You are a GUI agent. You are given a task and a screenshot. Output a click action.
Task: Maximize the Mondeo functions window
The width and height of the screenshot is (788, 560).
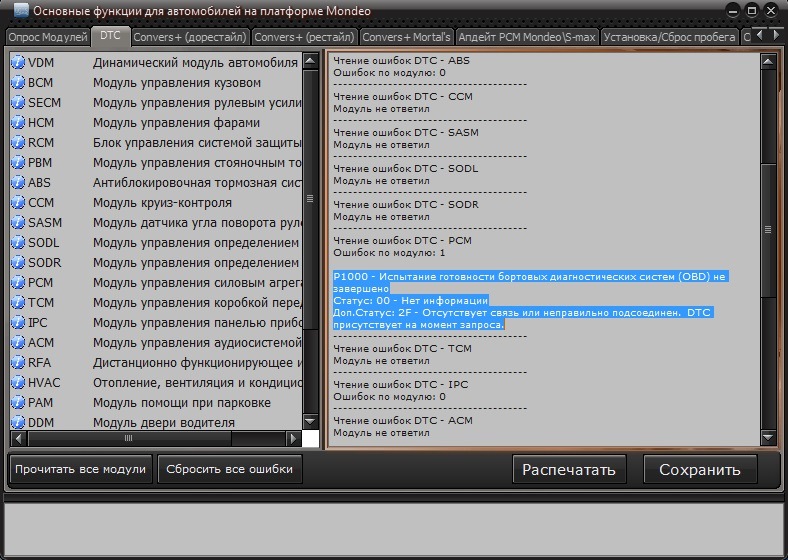click(752, 10)
